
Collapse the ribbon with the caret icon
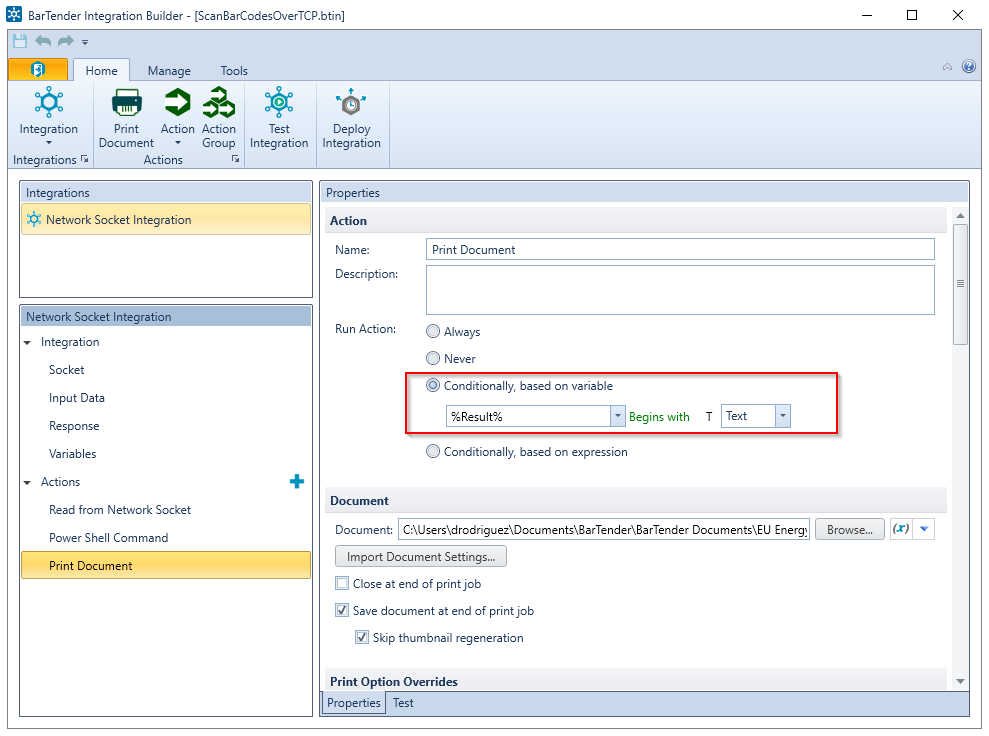click(947, 67)
